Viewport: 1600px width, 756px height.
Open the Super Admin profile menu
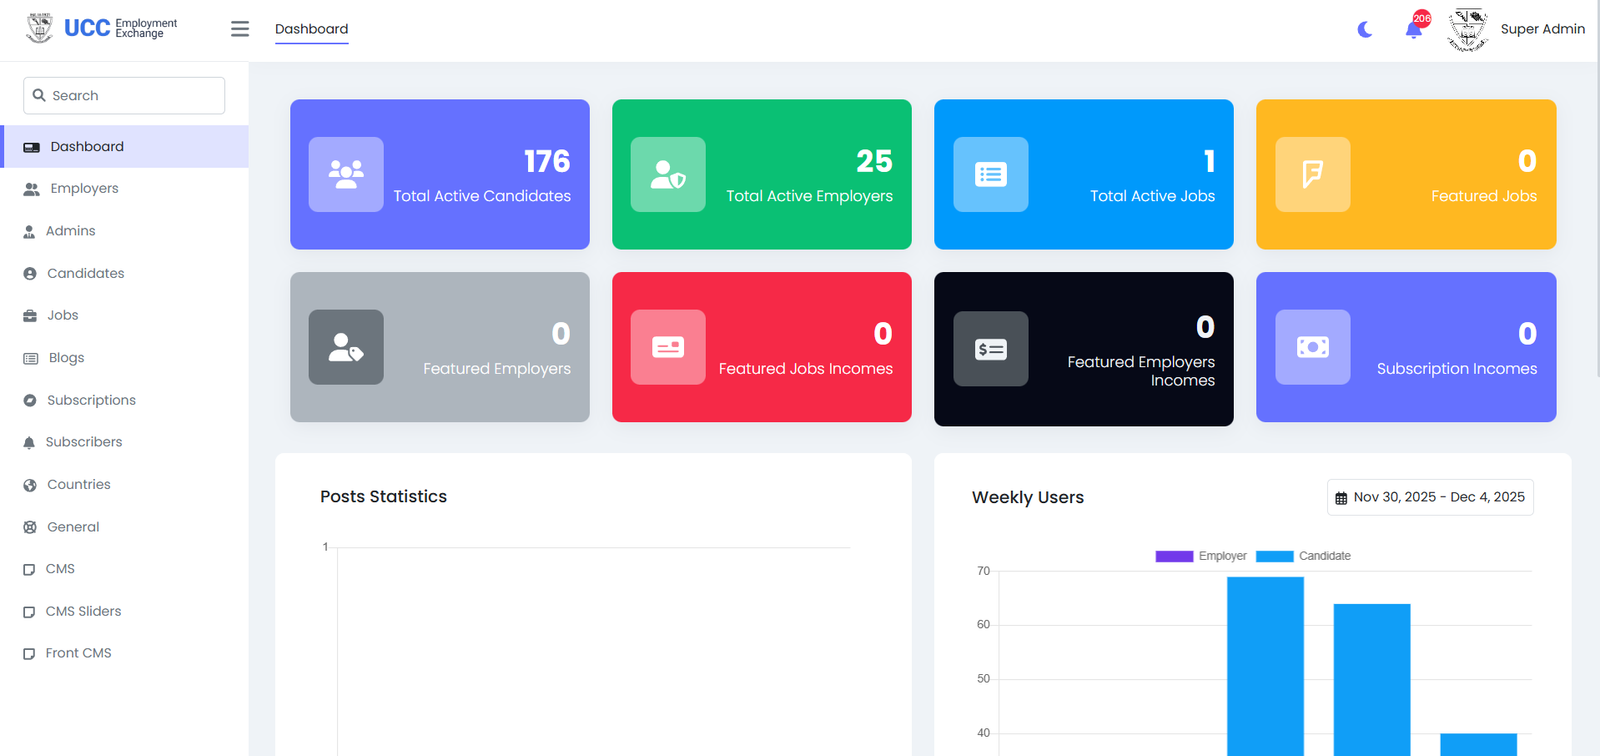[1541, 29]
